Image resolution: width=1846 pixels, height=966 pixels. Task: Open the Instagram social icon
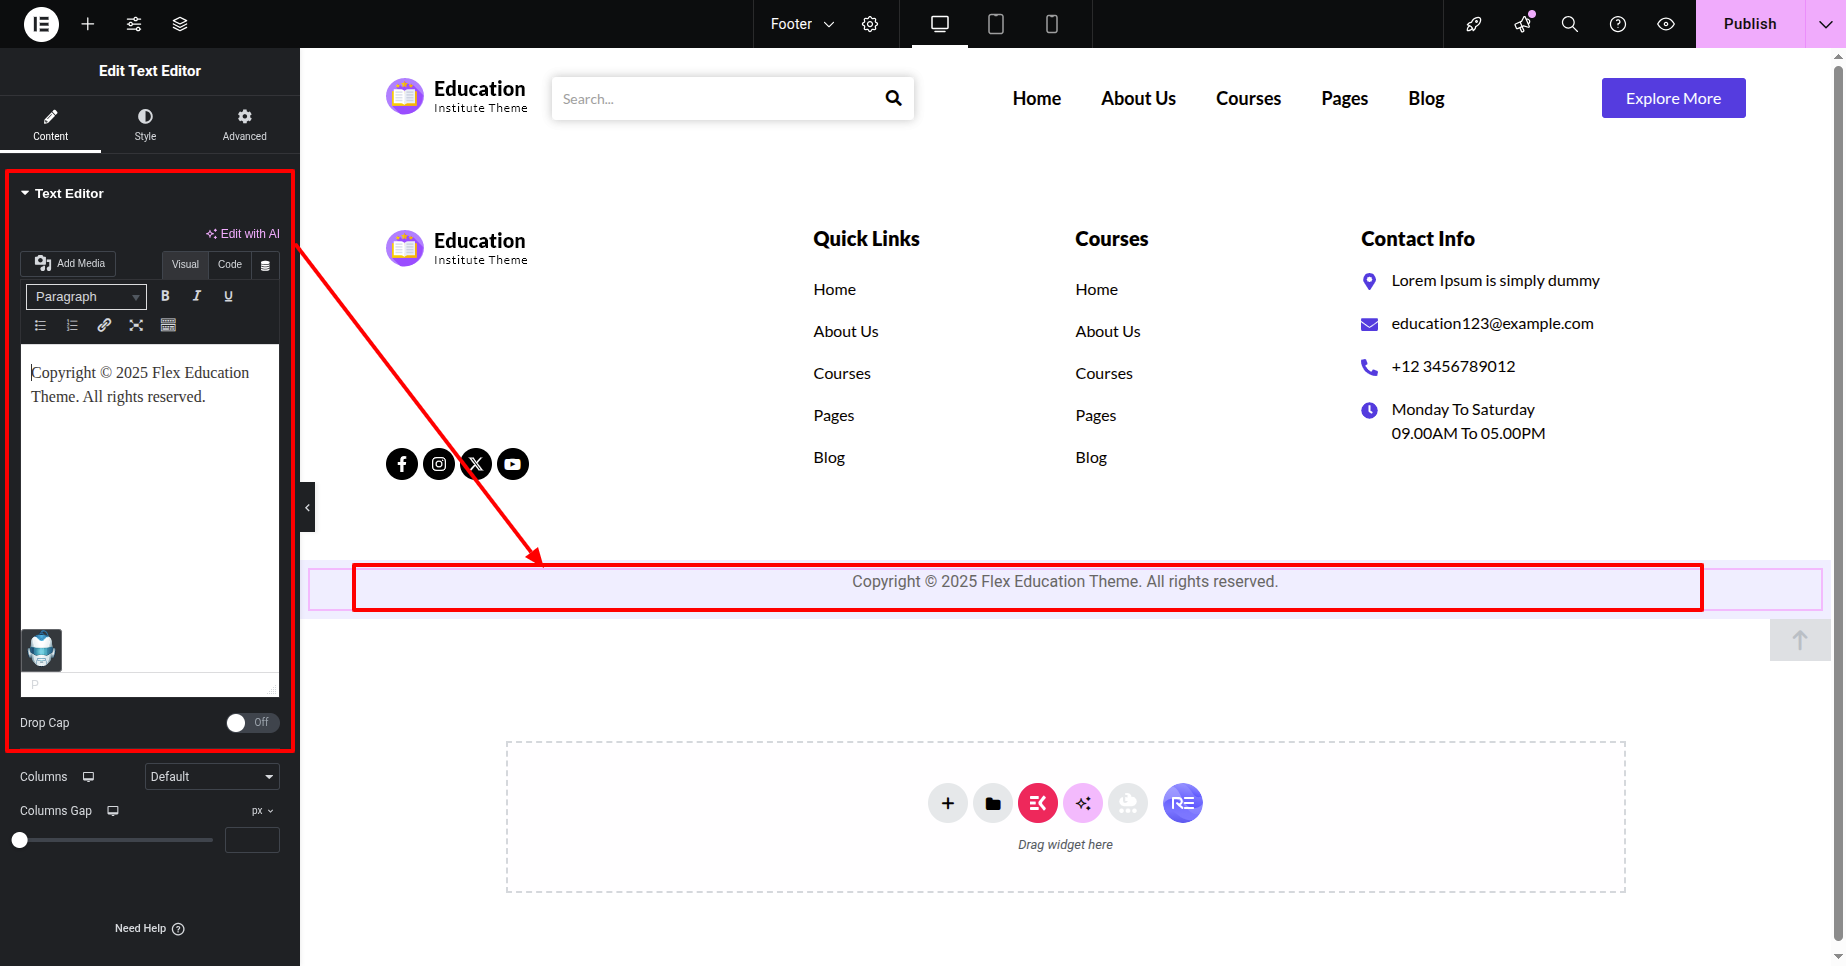click(x=439, y=464)
